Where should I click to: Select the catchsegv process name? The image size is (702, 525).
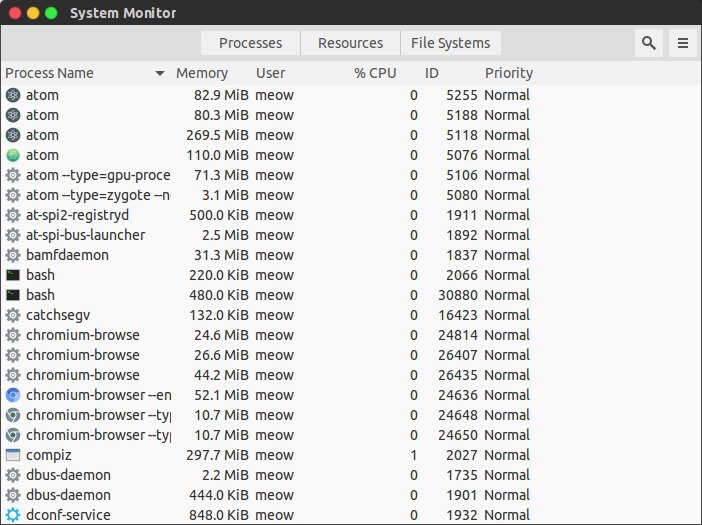(58, 315)
